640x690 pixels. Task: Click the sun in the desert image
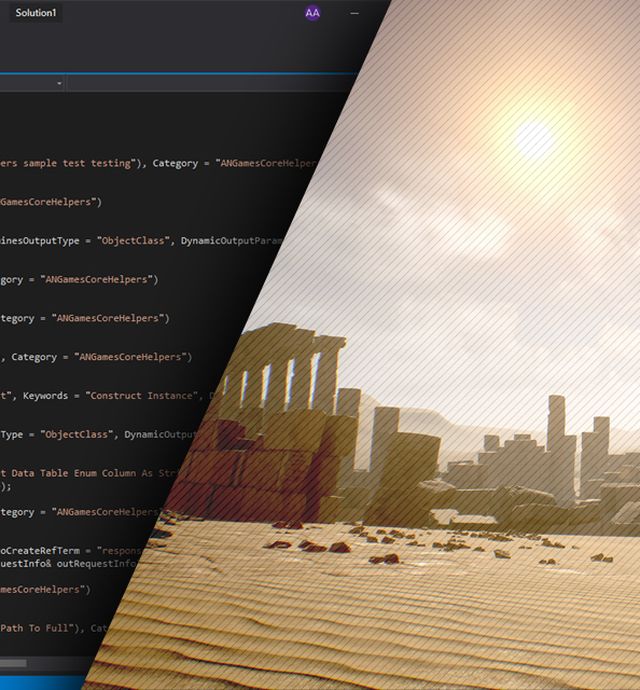(534, 138)
